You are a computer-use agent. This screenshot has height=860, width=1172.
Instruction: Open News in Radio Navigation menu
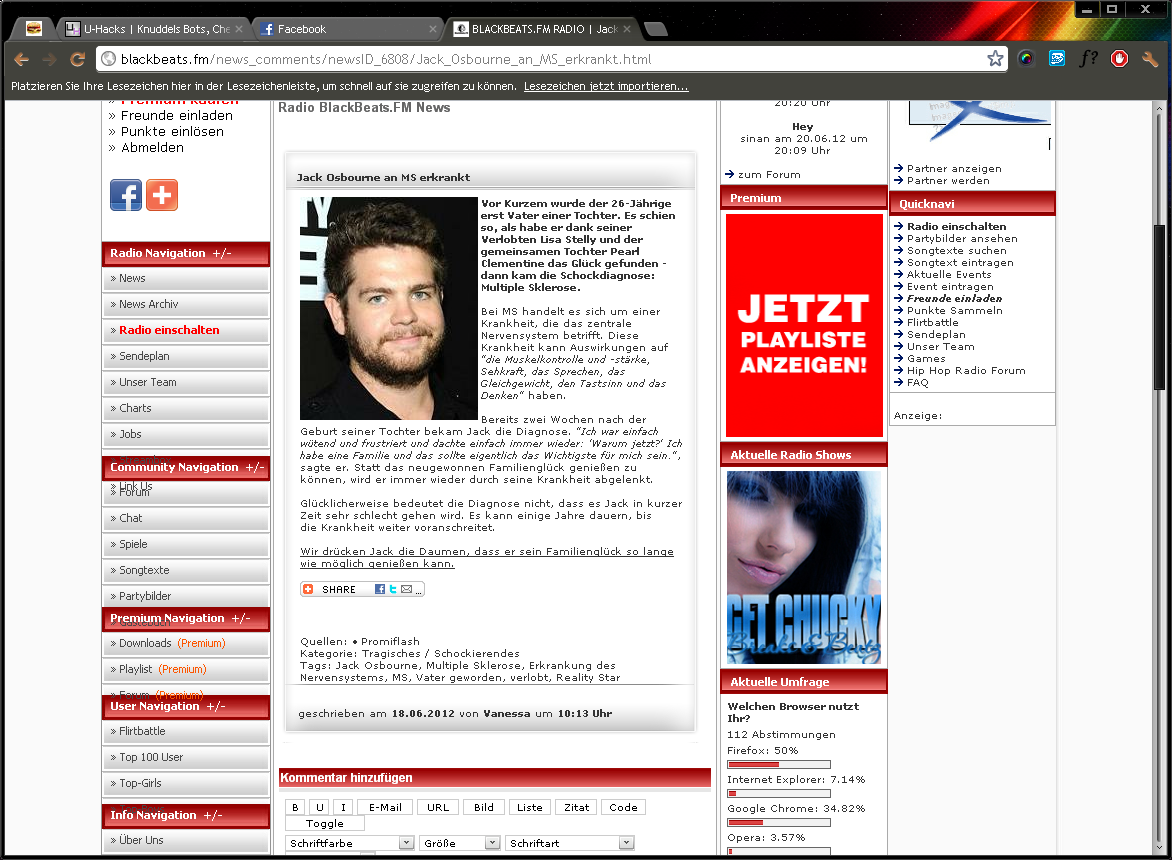pyautogui.click(x=185, y=278)
